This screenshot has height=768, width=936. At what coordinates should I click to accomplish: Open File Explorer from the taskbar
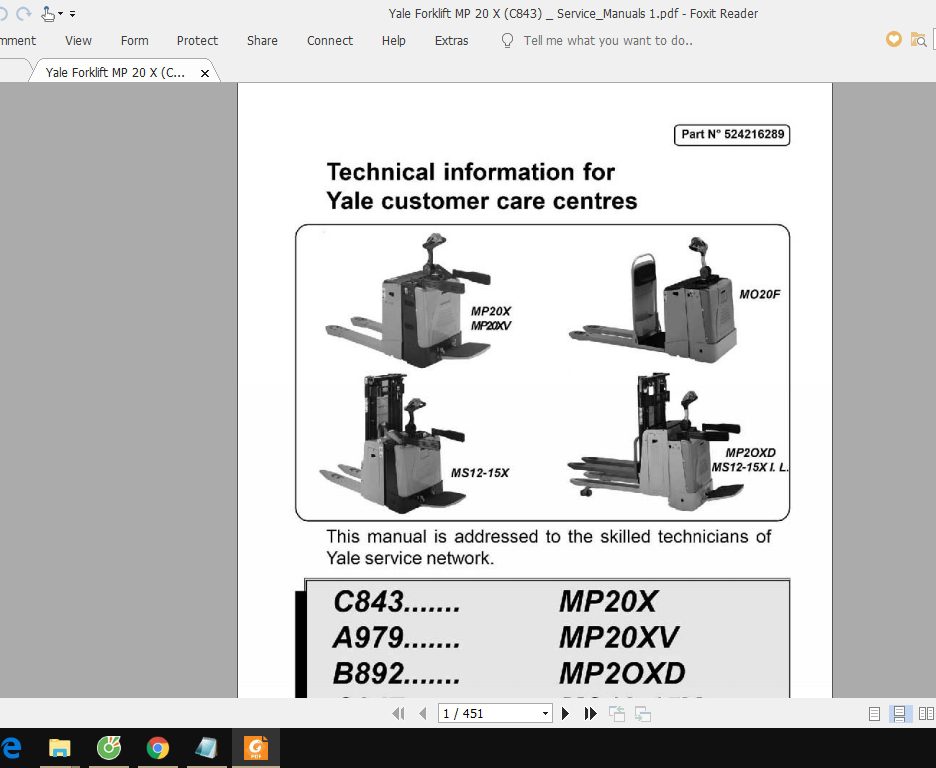point(59,748)
